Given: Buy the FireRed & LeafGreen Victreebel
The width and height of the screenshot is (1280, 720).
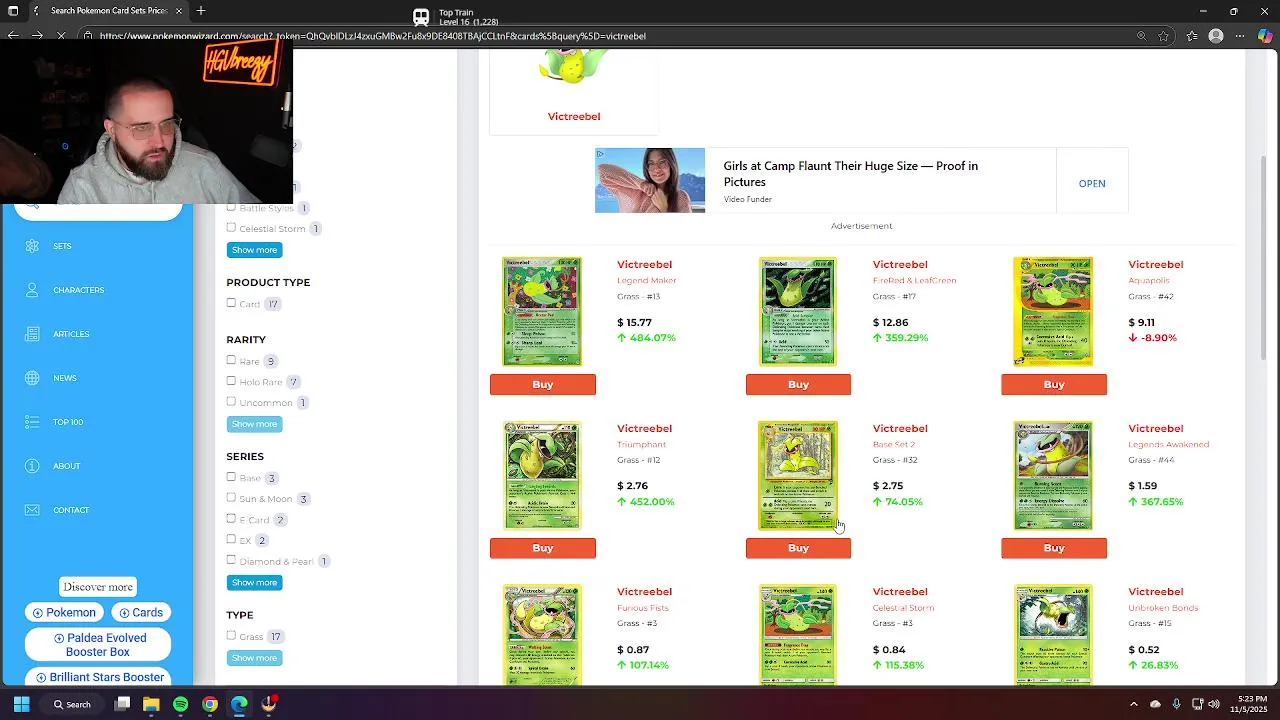Looking at the screenshot, I should (798, 384).
